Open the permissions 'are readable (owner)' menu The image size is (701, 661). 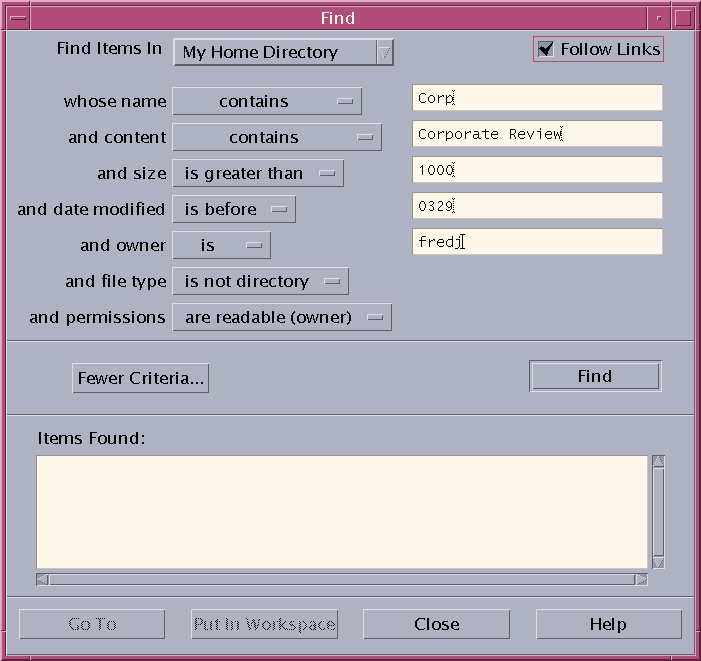click(281, 317)
